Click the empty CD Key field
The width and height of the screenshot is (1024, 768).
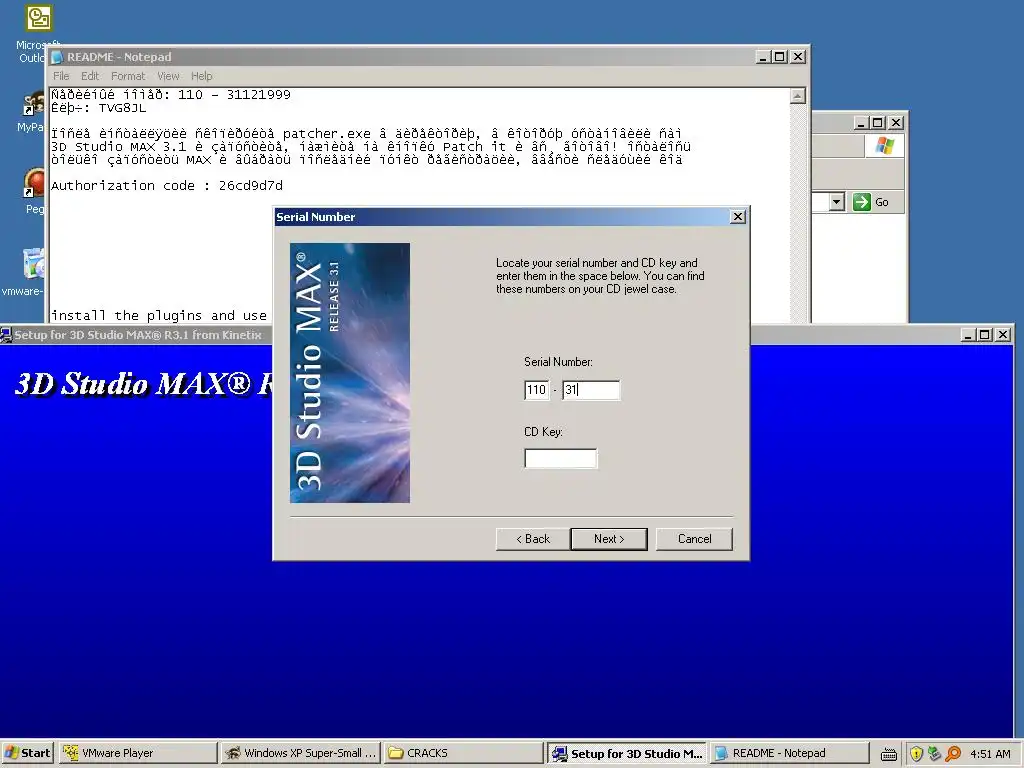point(560,458)
